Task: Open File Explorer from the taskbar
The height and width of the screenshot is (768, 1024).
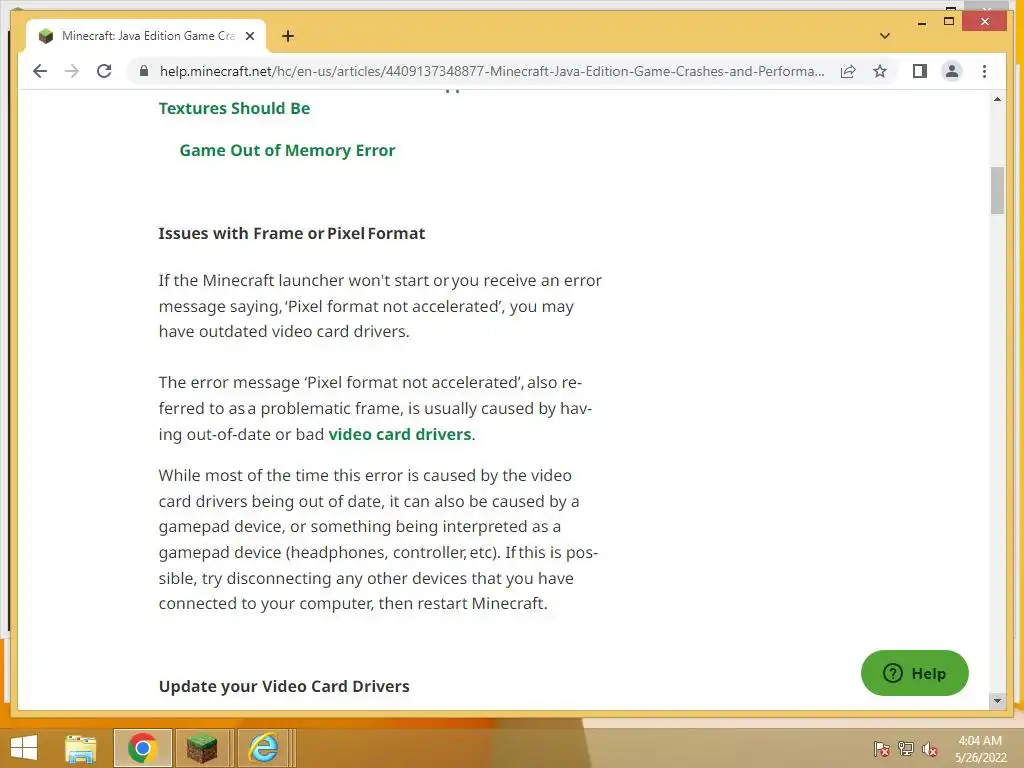Action: point(81,748)
